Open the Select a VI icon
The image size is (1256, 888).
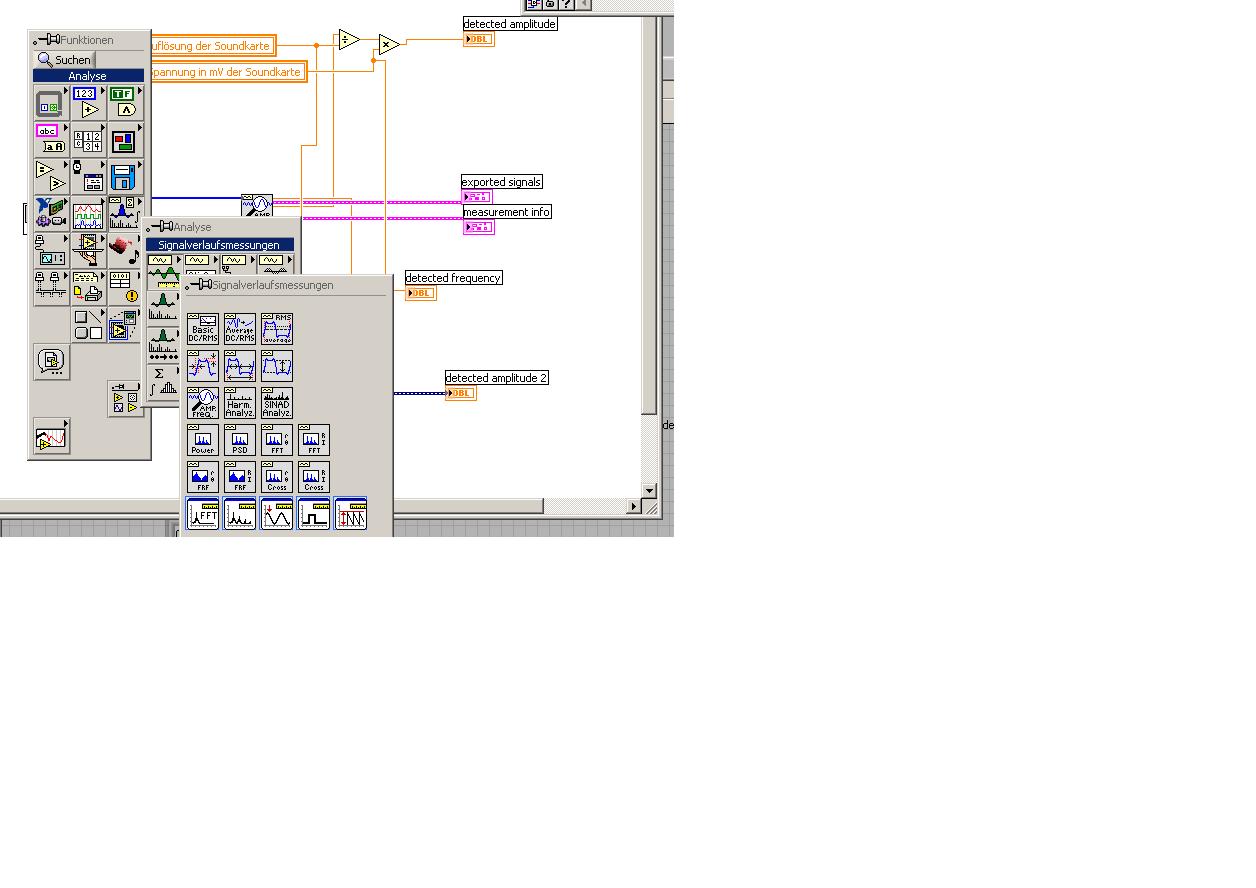(51, 362)
